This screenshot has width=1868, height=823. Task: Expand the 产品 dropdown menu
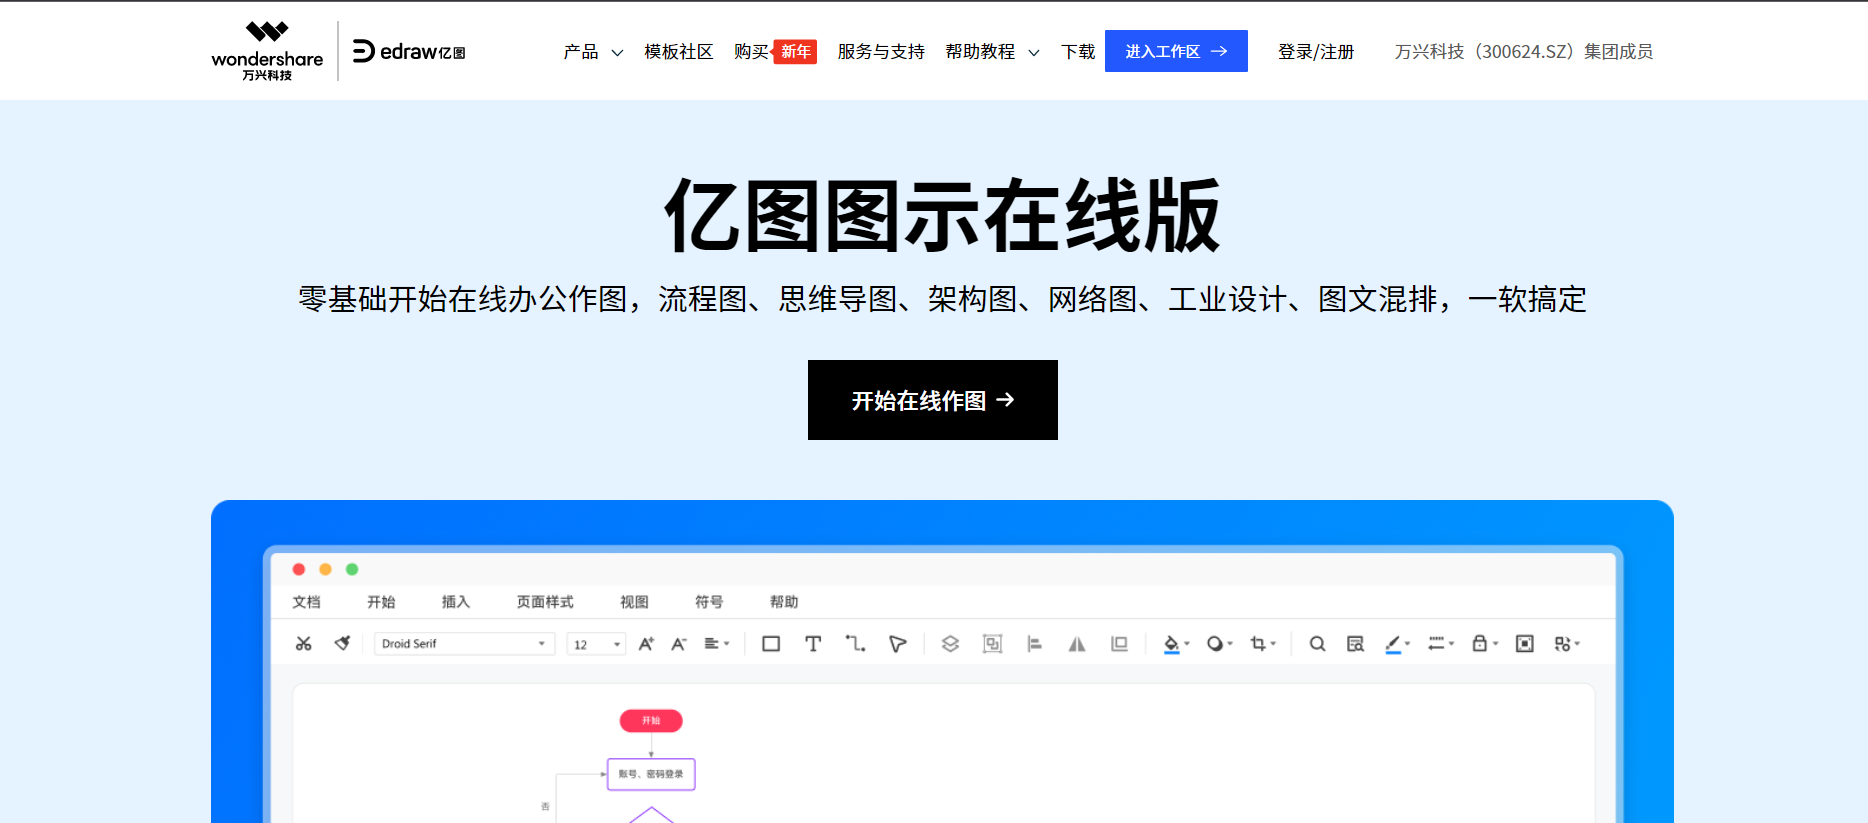pyautogui.click(x=593, y=52)
